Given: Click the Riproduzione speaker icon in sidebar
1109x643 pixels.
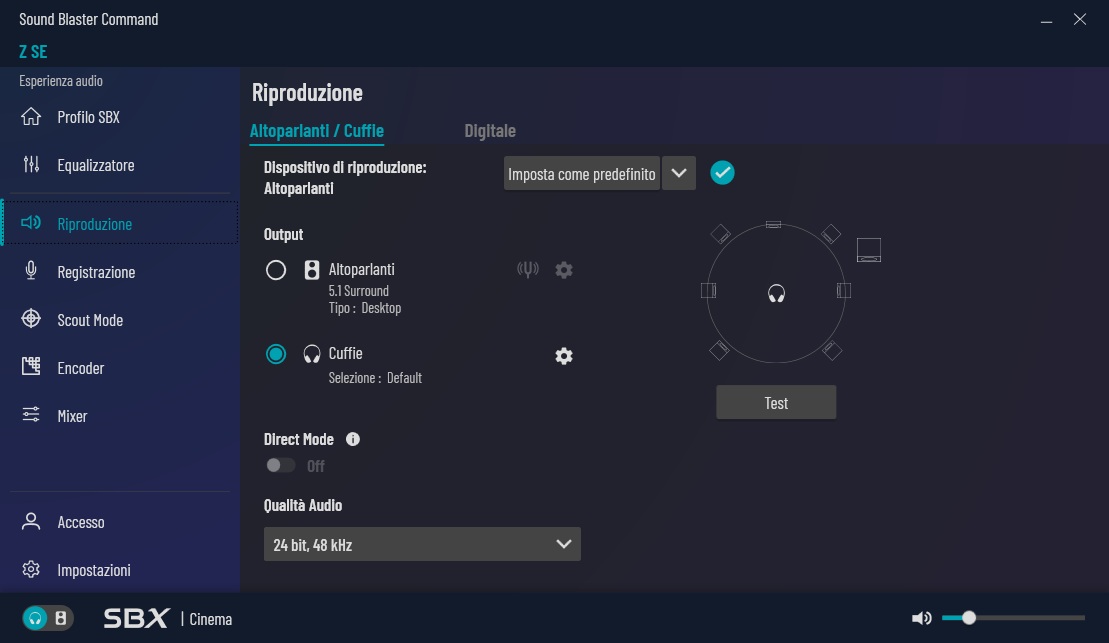Looking at the screenshot, I should click(x=31, y=223).
